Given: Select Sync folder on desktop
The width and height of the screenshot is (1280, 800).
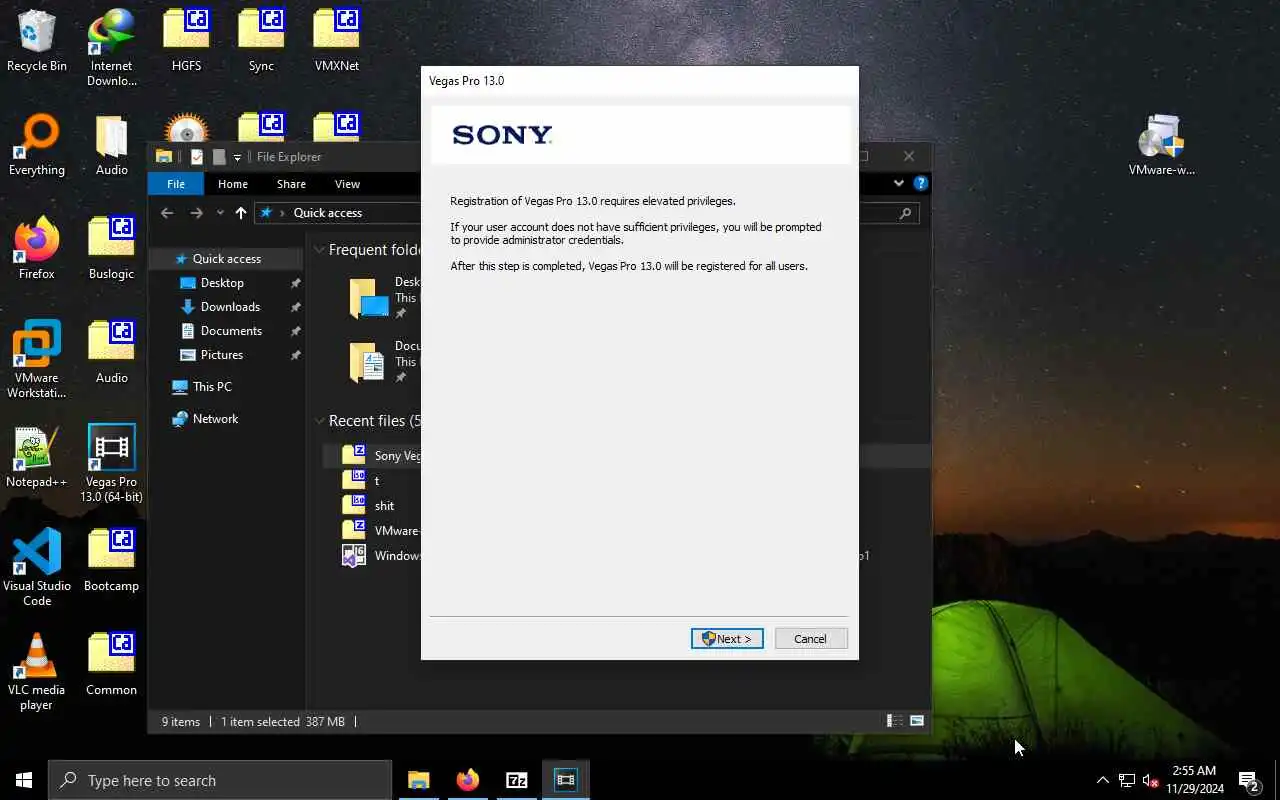Looking at the screenshot, I should (261, 41).
